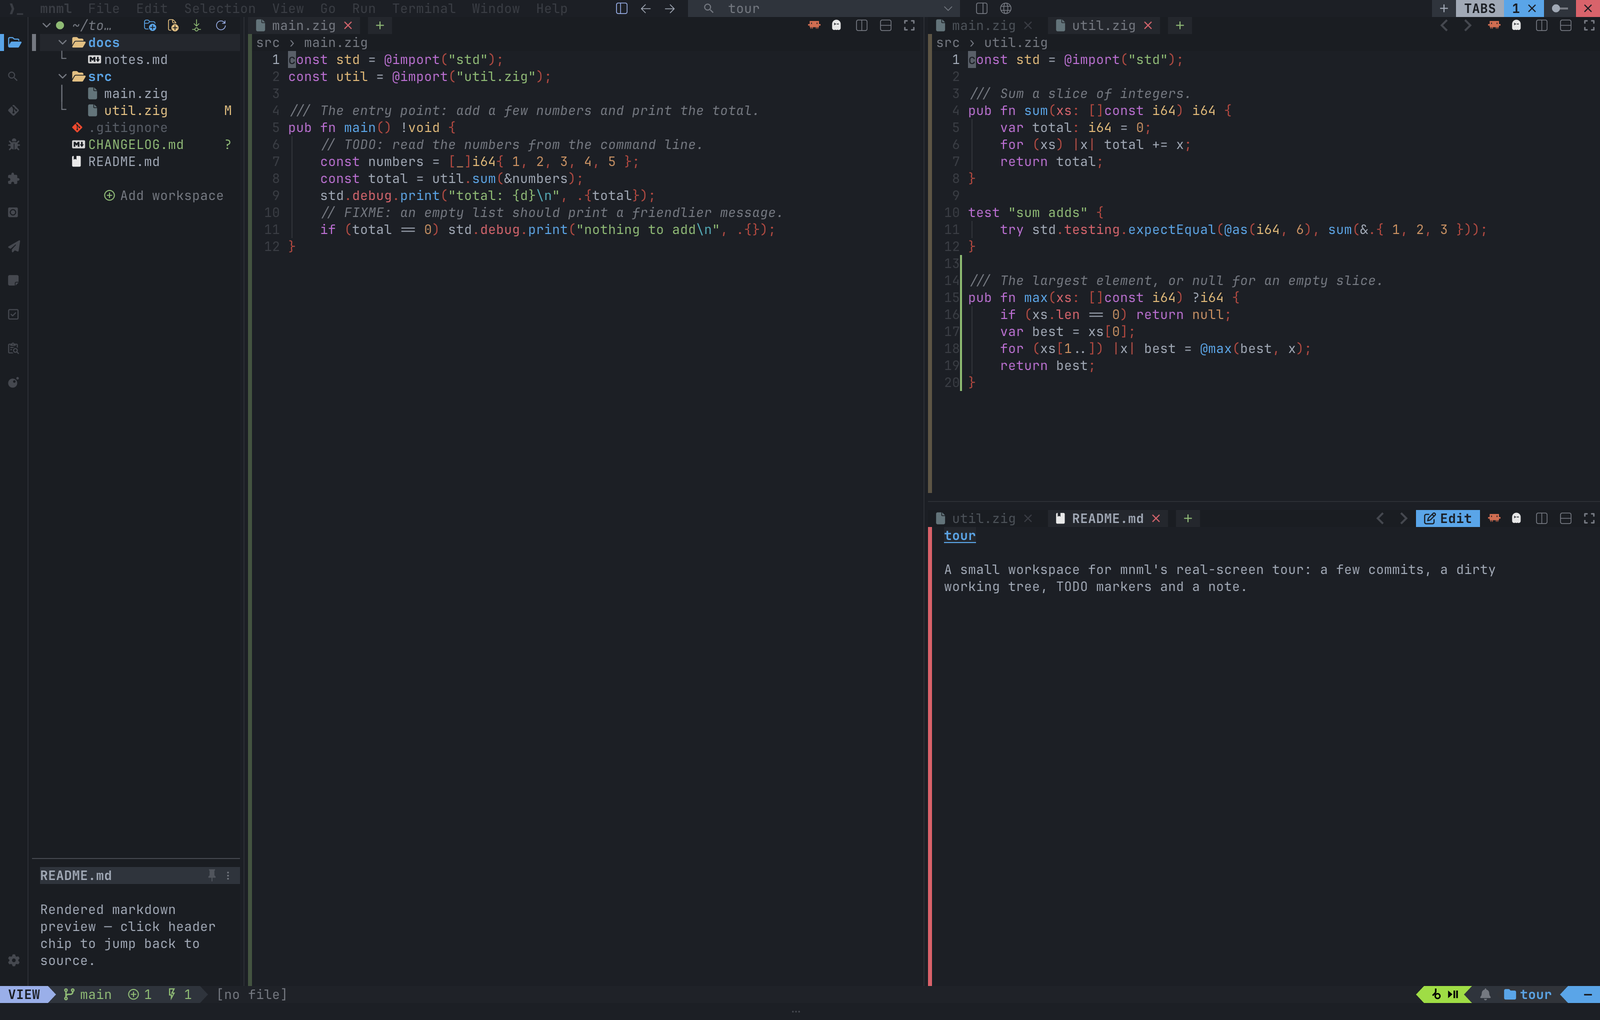Open the search bar dropdown chevron

tap(948, 9)
